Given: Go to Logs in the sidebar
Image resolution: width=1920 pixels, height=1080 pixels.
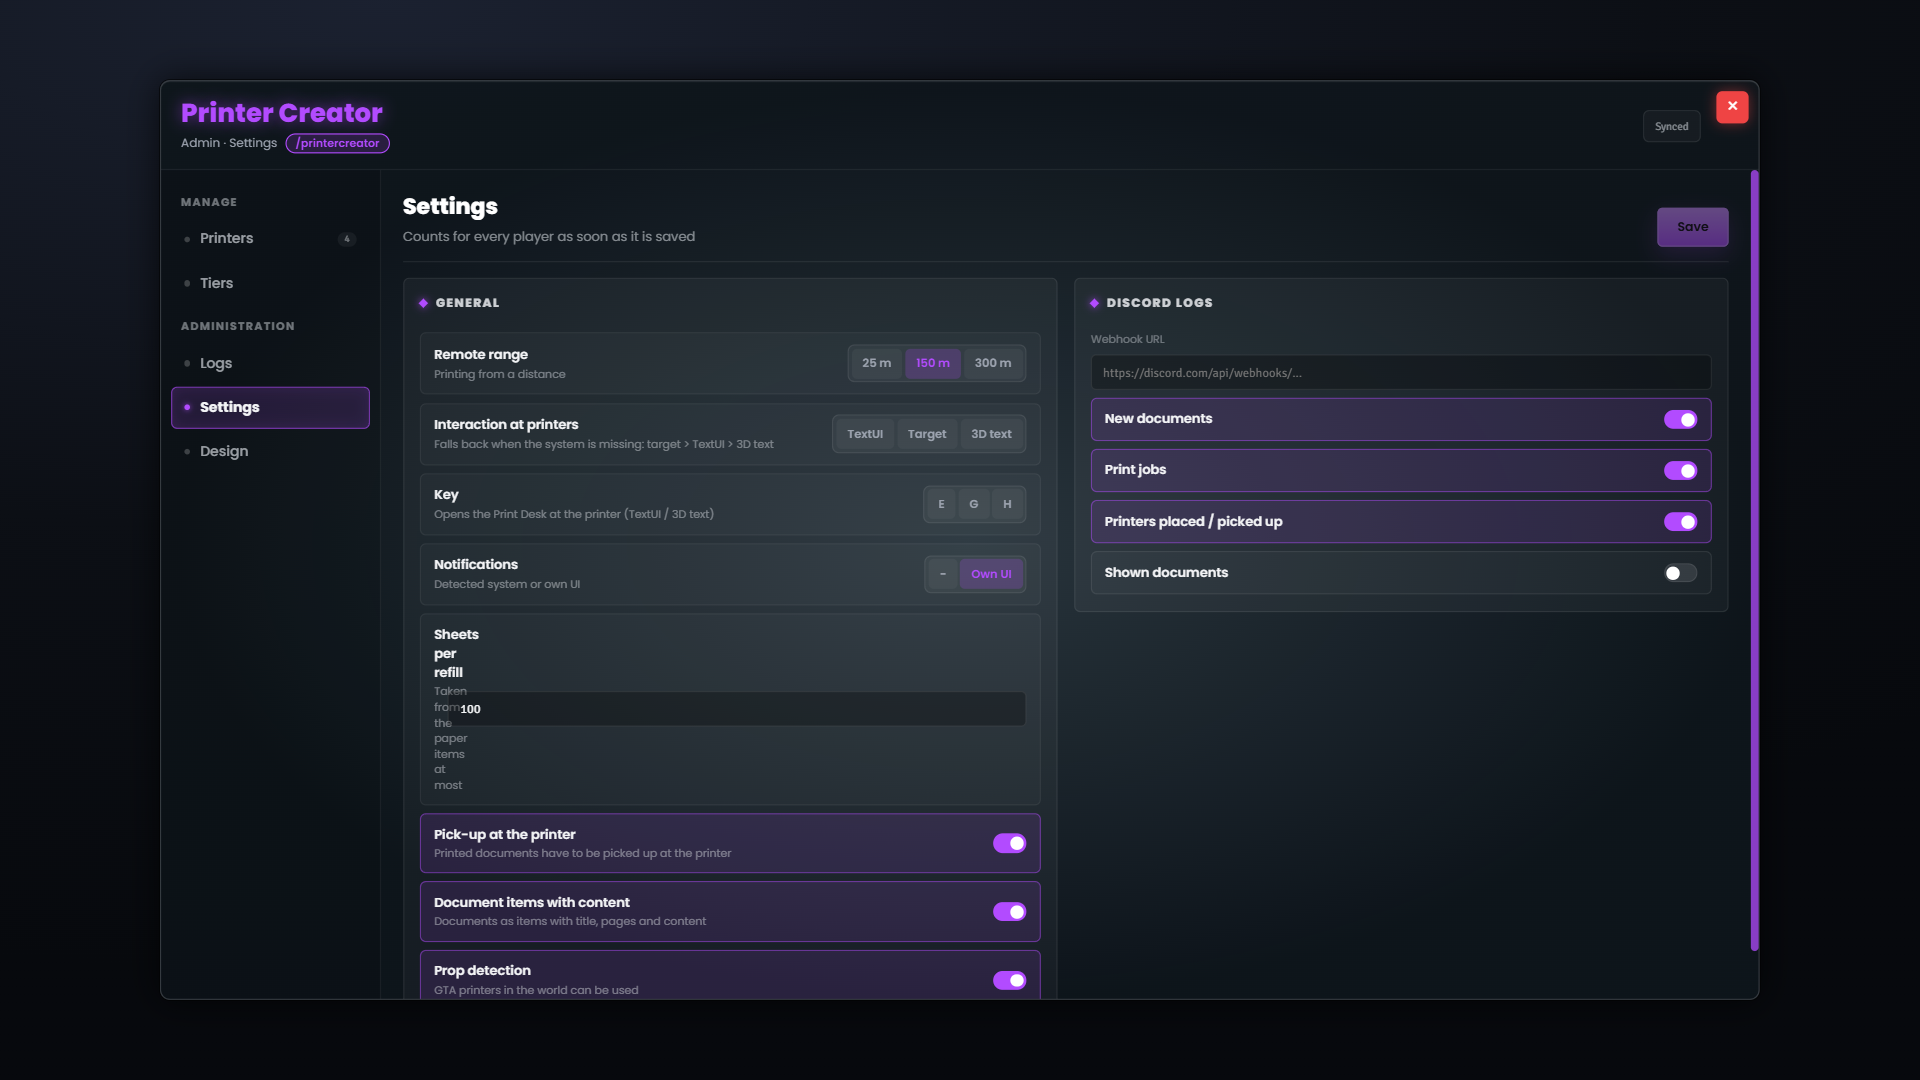Looking at the screenshot, I should click(x=270, y=363).
